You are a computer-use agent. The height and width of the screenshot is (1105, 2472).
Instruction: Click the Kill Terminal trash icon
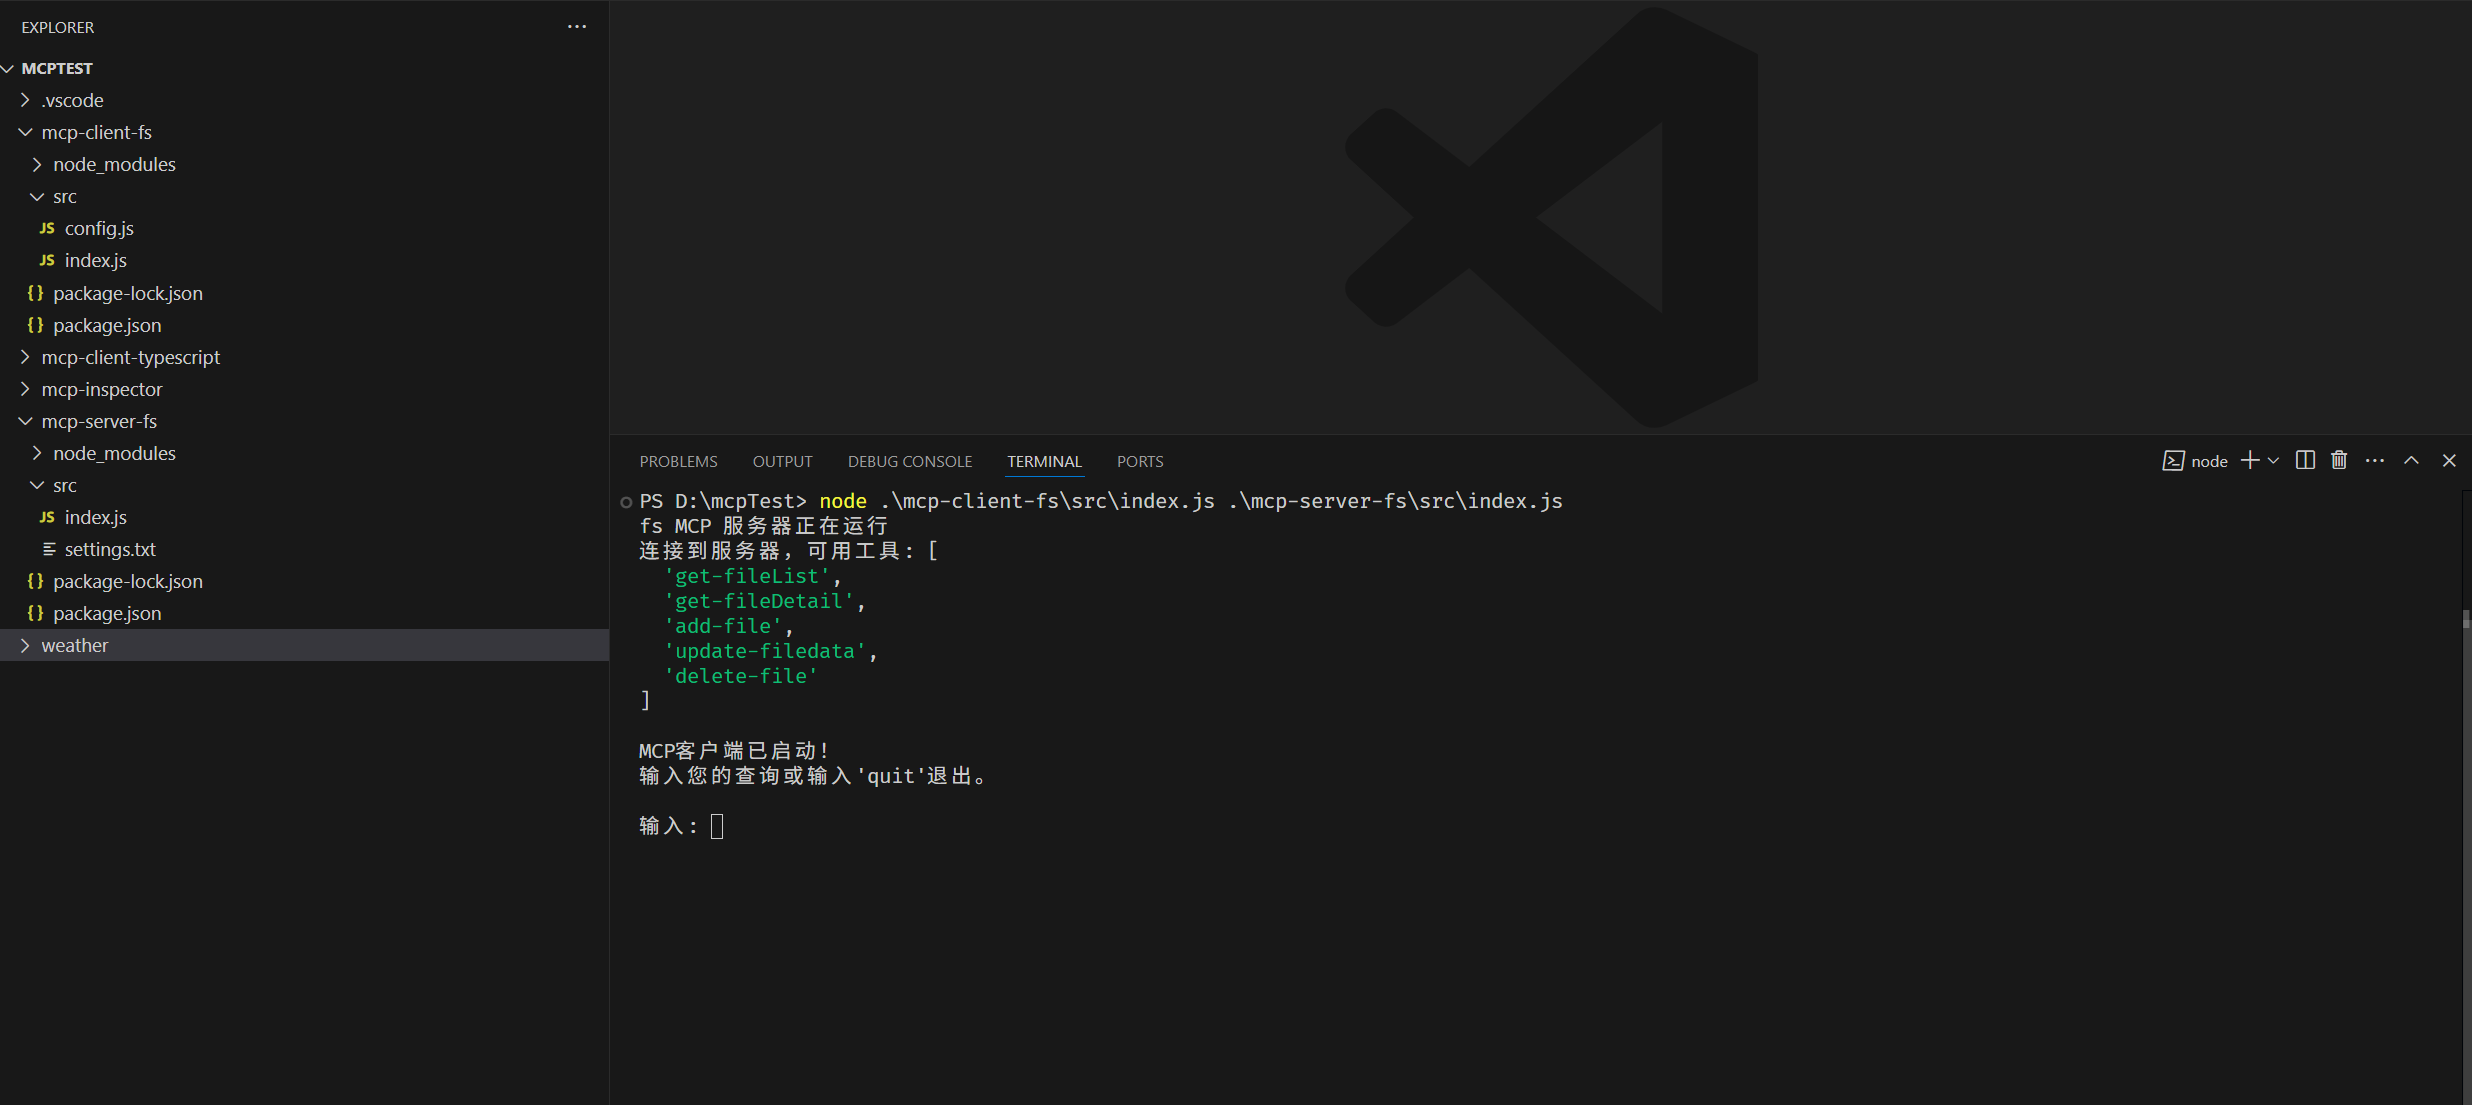coord(2339,460)
